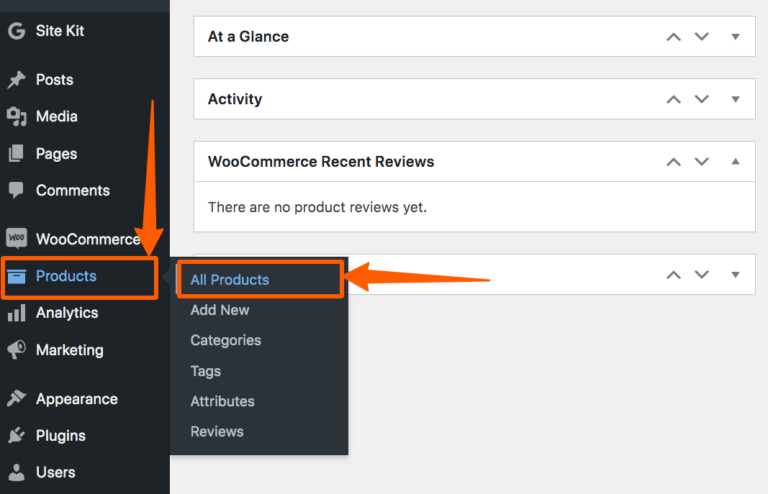This screenshot has width=768, height=494.
Task: Select Add New in Products submenu
Action: coord(220,310)
